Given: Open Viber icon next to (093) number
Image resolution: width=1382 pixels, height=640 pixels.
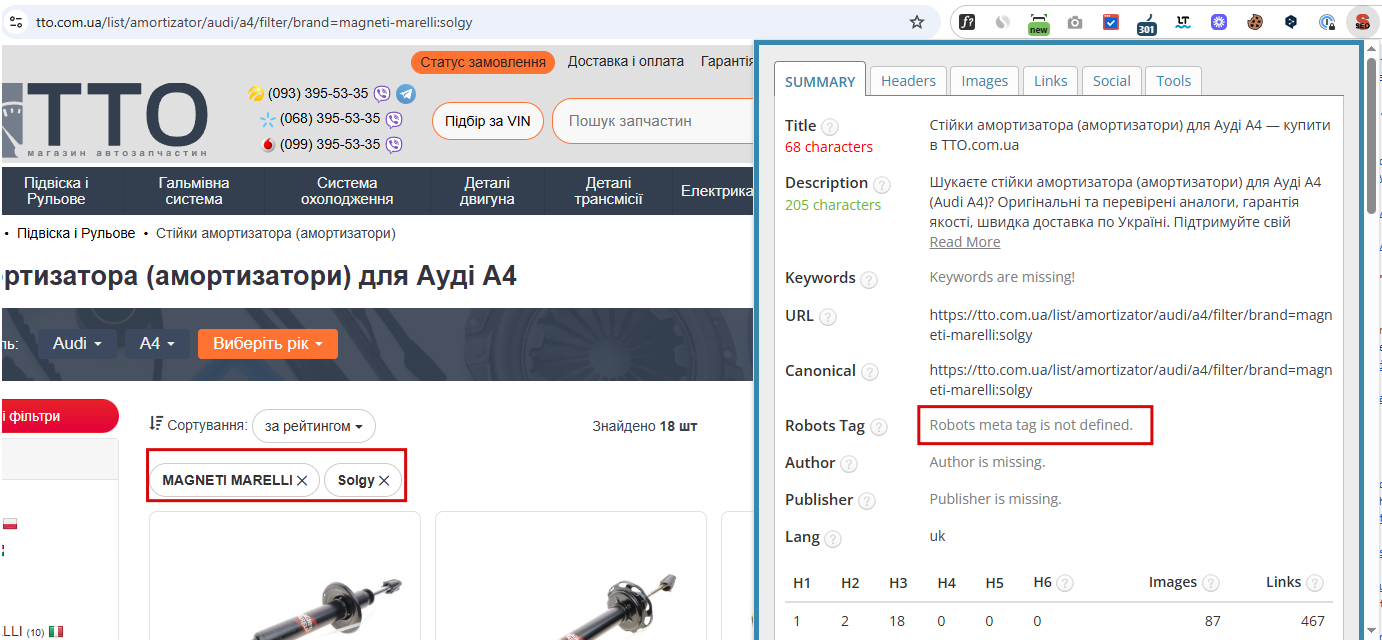Looking at the screenshot, I should coord(382,94).
